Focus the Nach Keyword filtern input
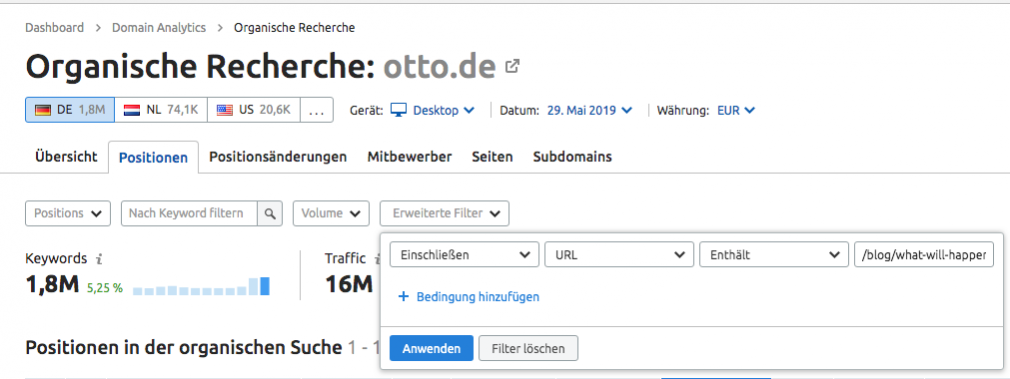The image size is (1010, 379). [189, 213]
